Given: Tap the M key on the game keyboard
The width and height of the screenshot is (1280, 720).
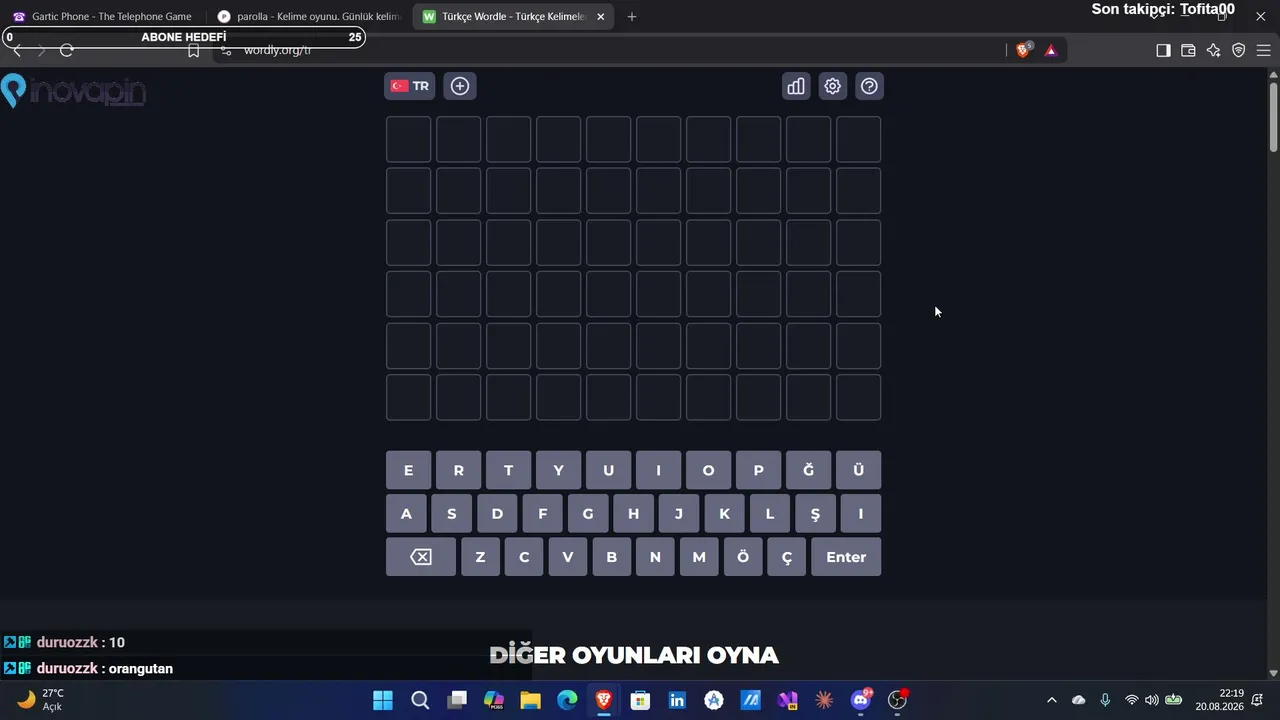Looking at the screenshot, I should (699, 557).
